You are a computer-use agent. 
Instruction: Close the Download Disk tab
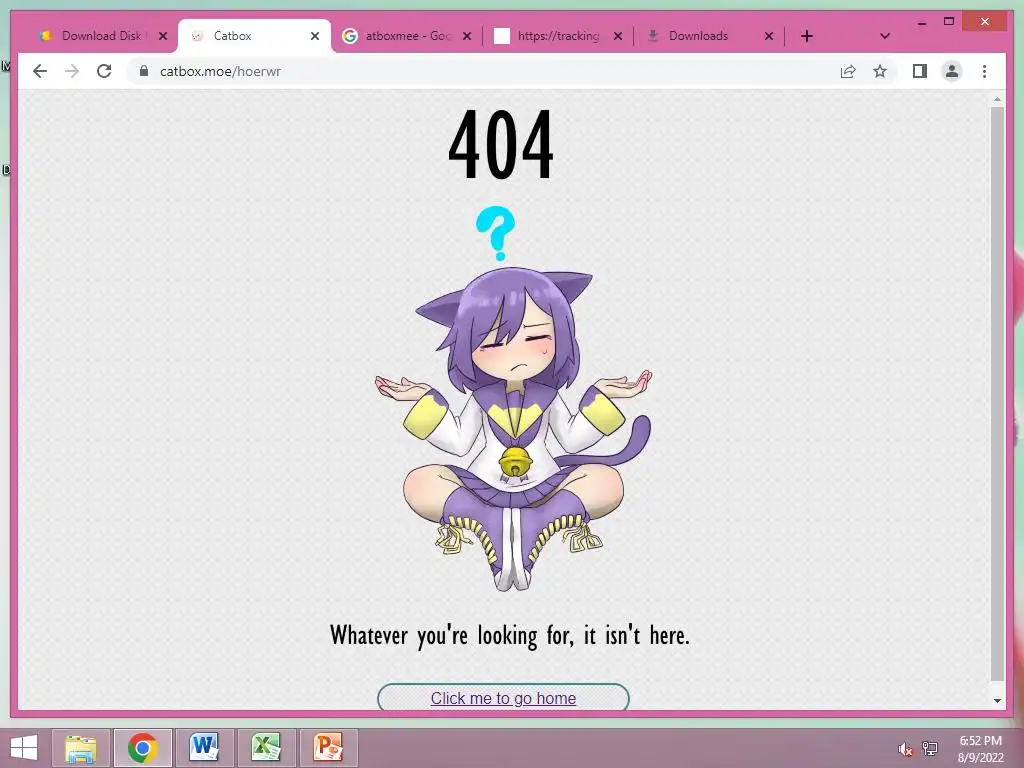163,36
